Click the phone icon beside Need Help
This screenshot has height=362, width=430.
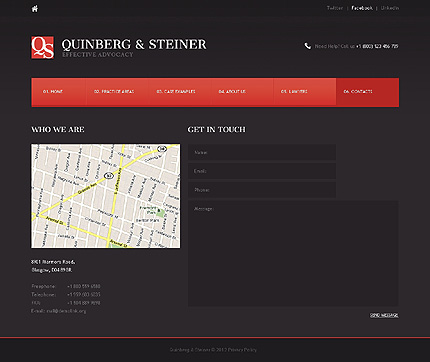point(307,46)
